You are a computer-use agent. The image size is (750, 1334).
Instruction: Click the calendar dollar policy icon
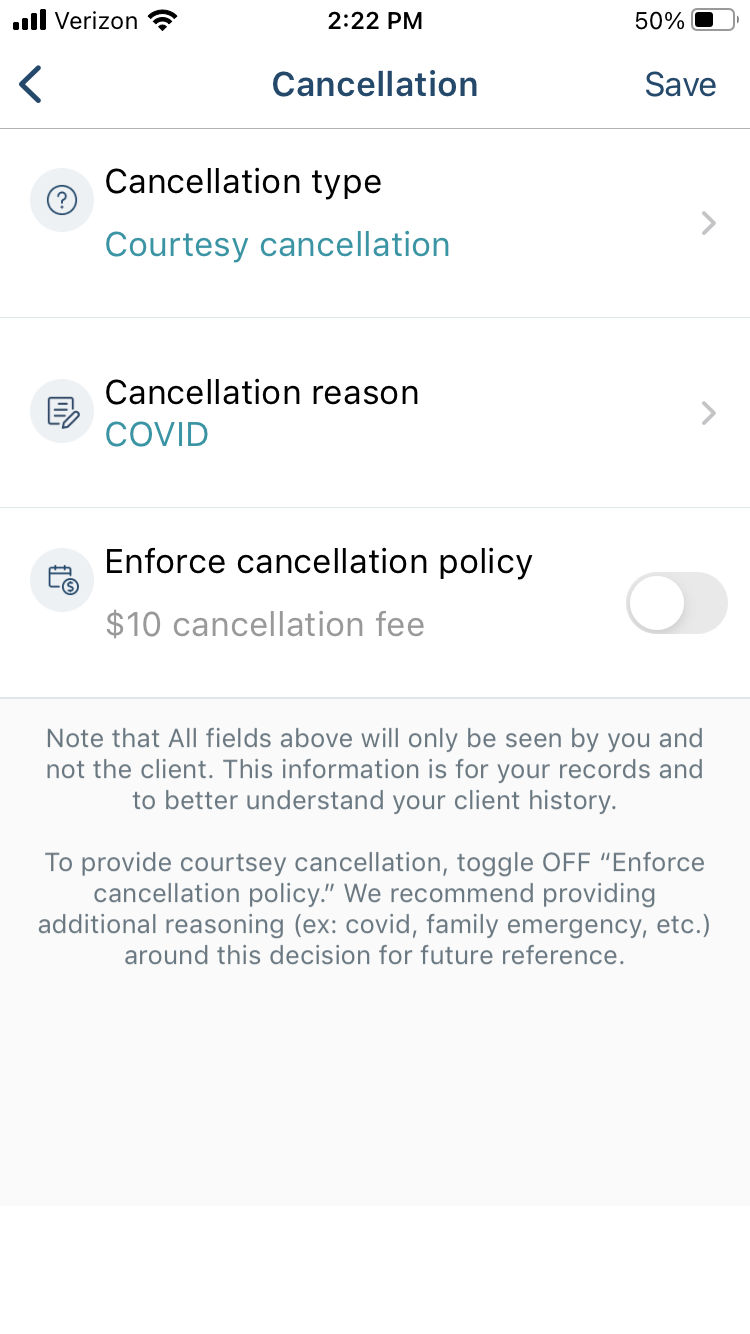coord(62,580)
